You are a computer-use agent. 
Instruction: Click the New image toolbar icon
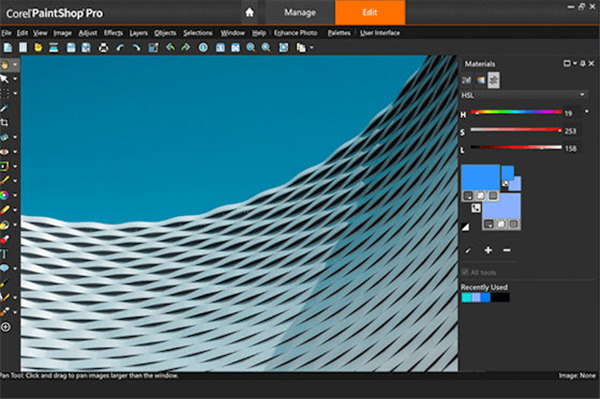click(x=8, y=47)
